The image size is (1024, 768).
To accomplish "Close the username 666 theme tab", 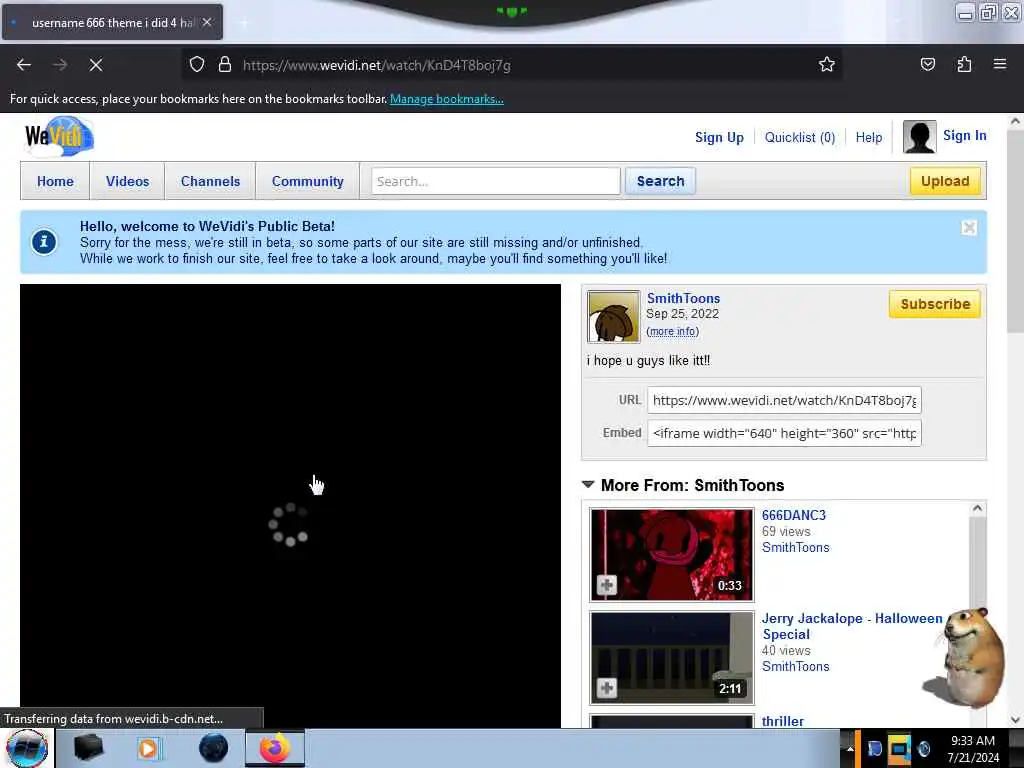I will [207, 22].
